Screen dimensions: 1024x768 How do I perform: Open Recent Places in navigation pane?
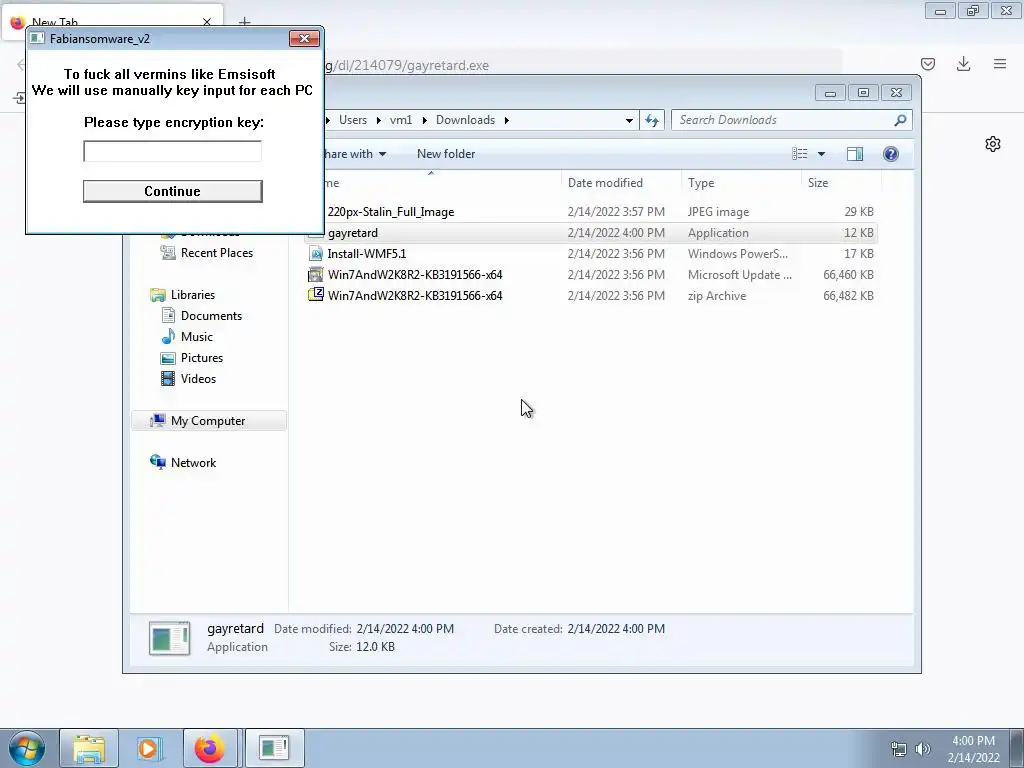217,253
